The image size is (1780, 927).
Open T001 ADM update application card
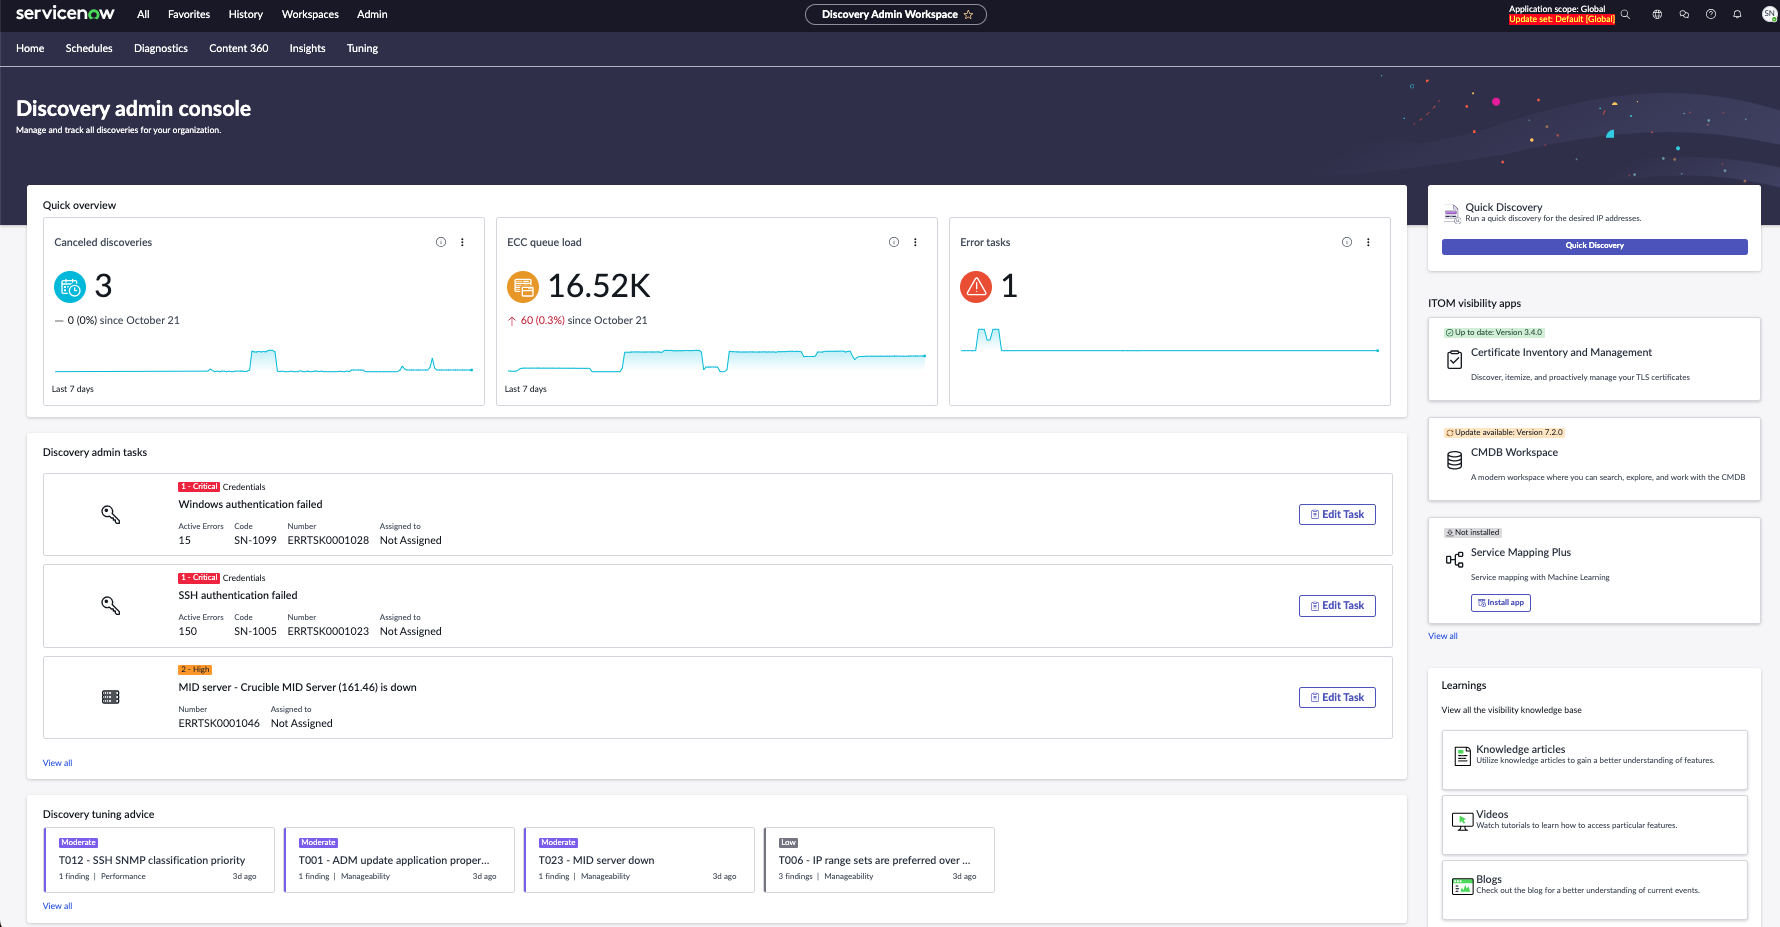pyautogui.click(x=399, y=860)
